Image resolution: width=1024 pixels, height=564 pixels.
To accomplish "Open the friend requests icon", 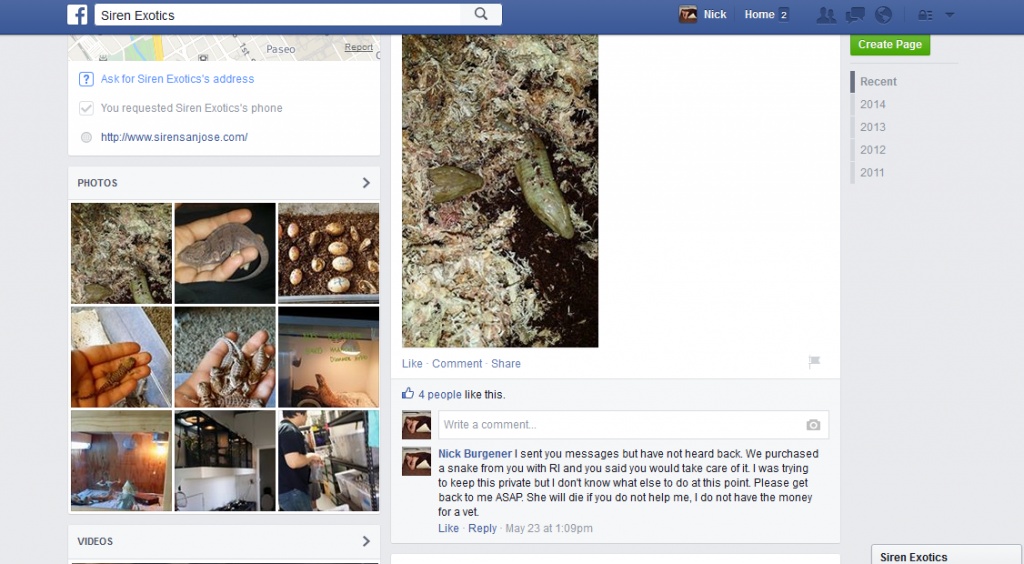I will tap(825, 14).
